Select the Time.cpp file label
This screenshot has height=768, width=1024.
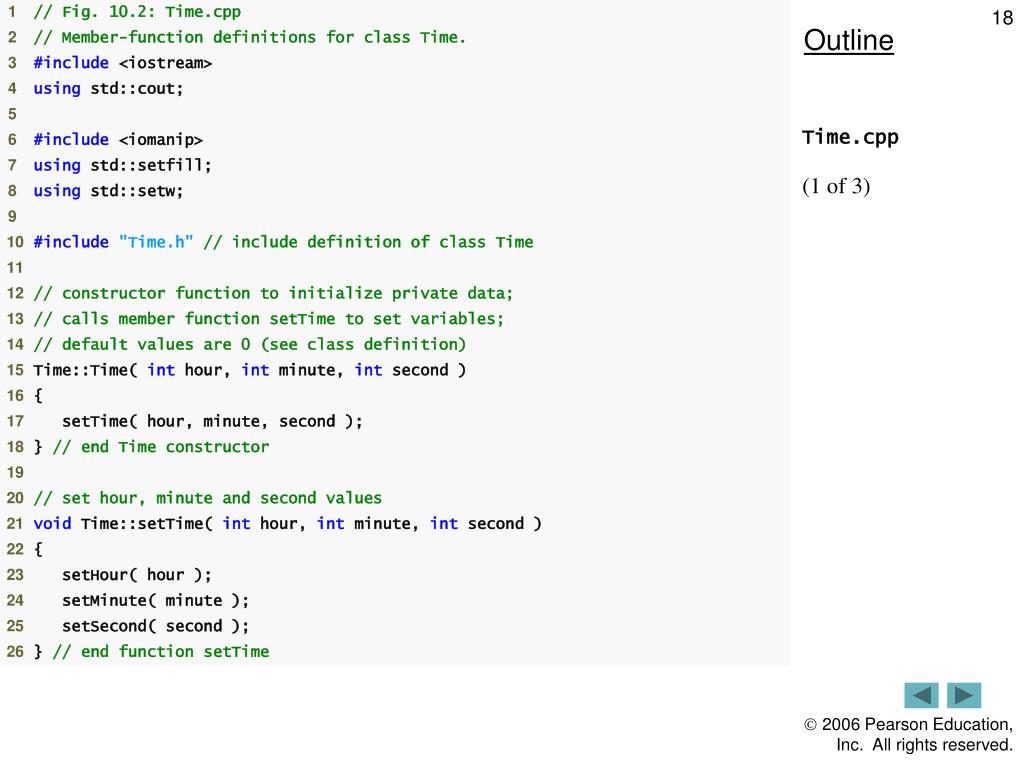click(850, 137)
